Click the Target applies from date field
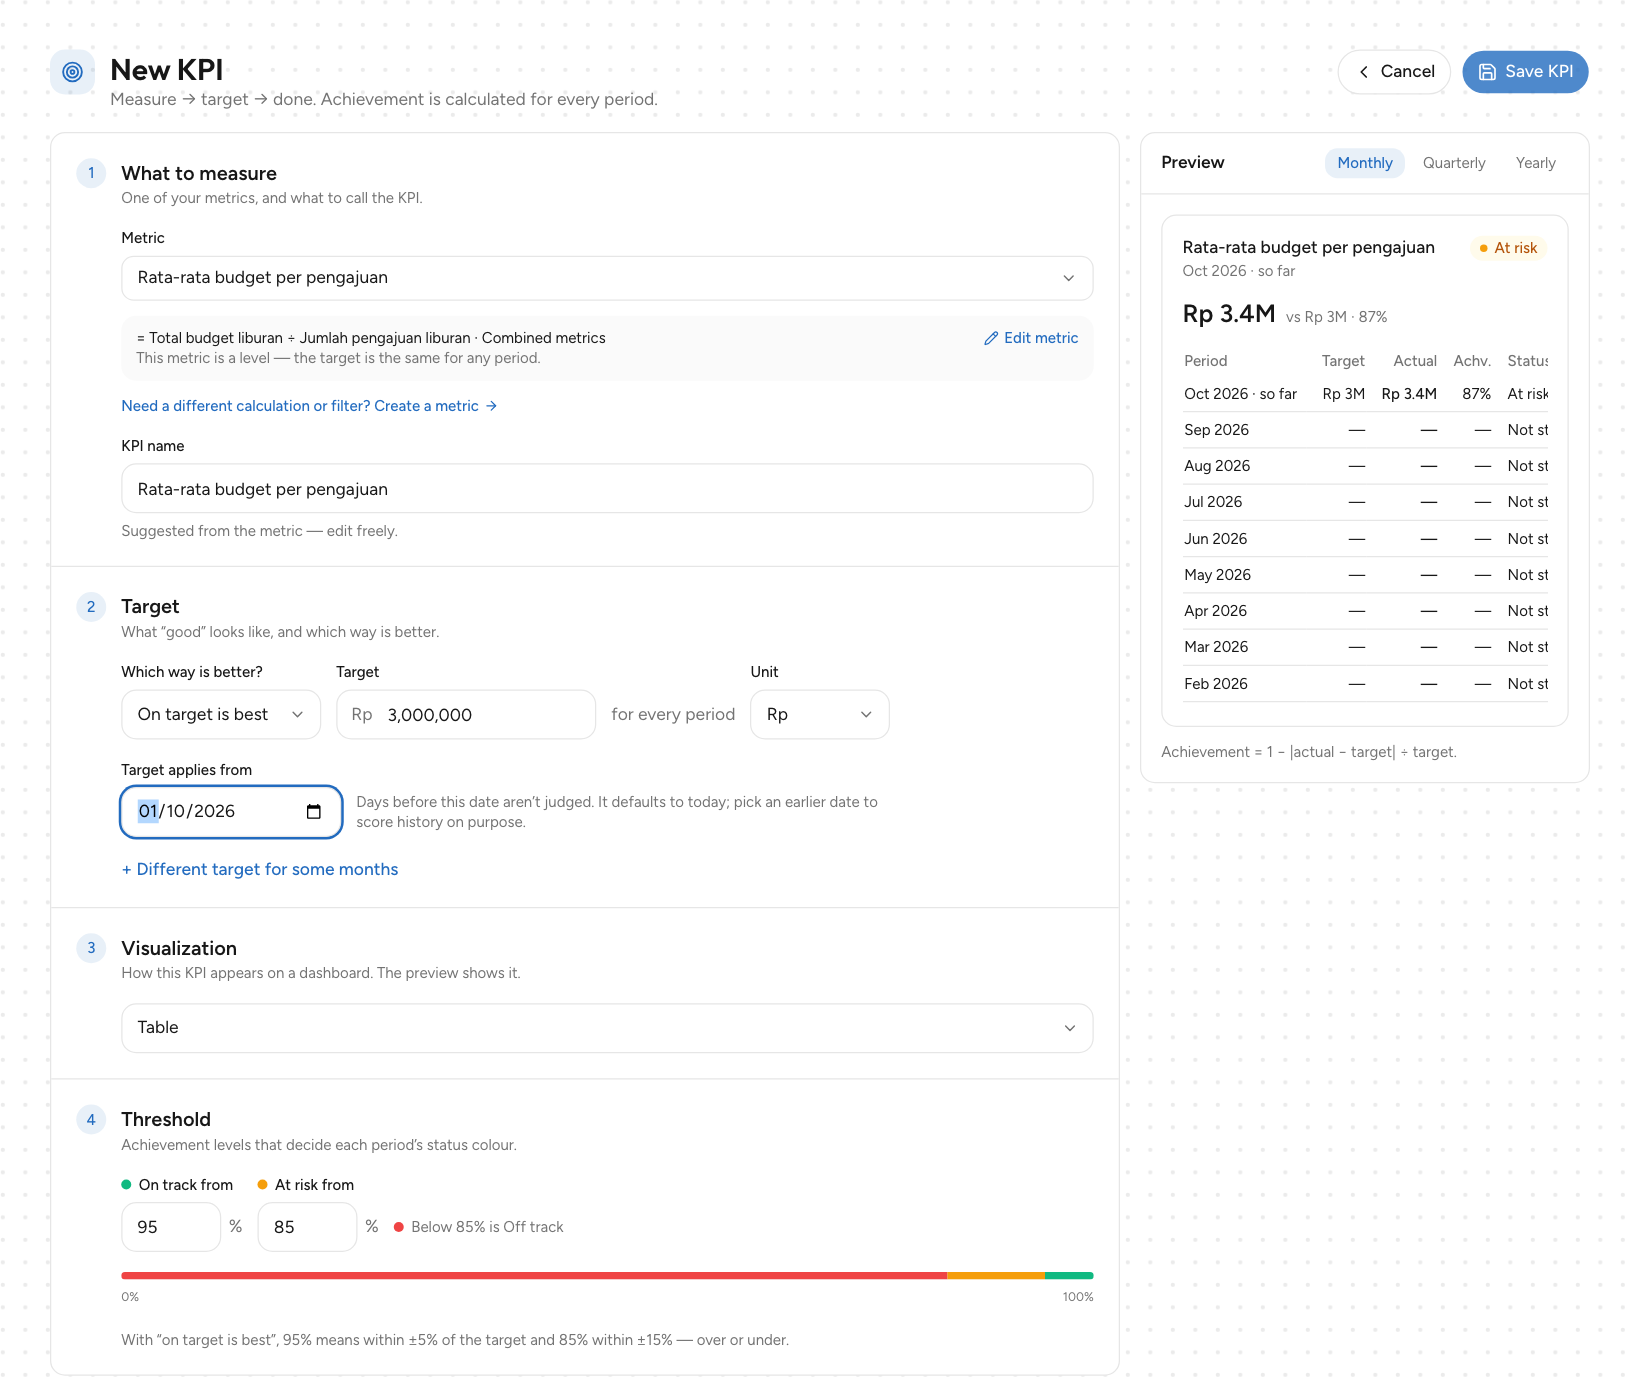 point(231,812)
